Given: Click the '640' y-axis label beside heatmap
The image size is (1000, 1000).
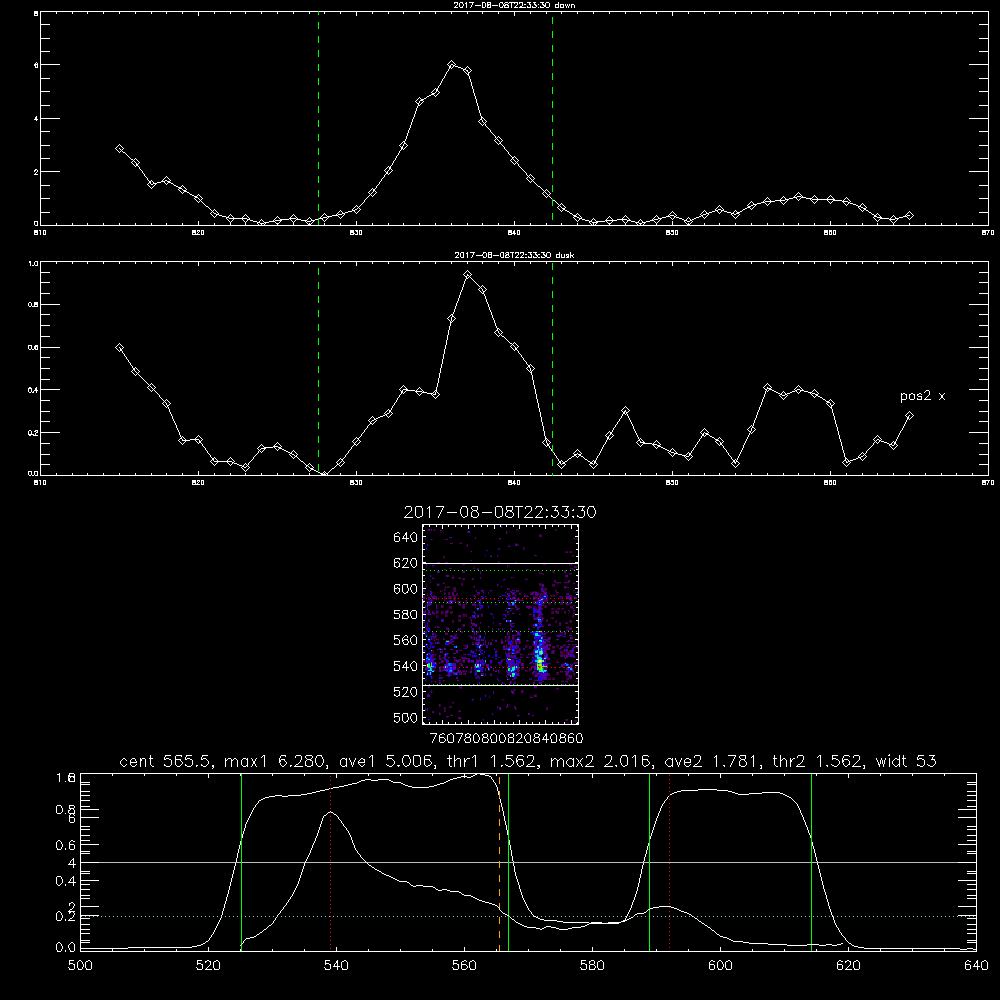Looking at the screenshot, I should click(405, 538).
